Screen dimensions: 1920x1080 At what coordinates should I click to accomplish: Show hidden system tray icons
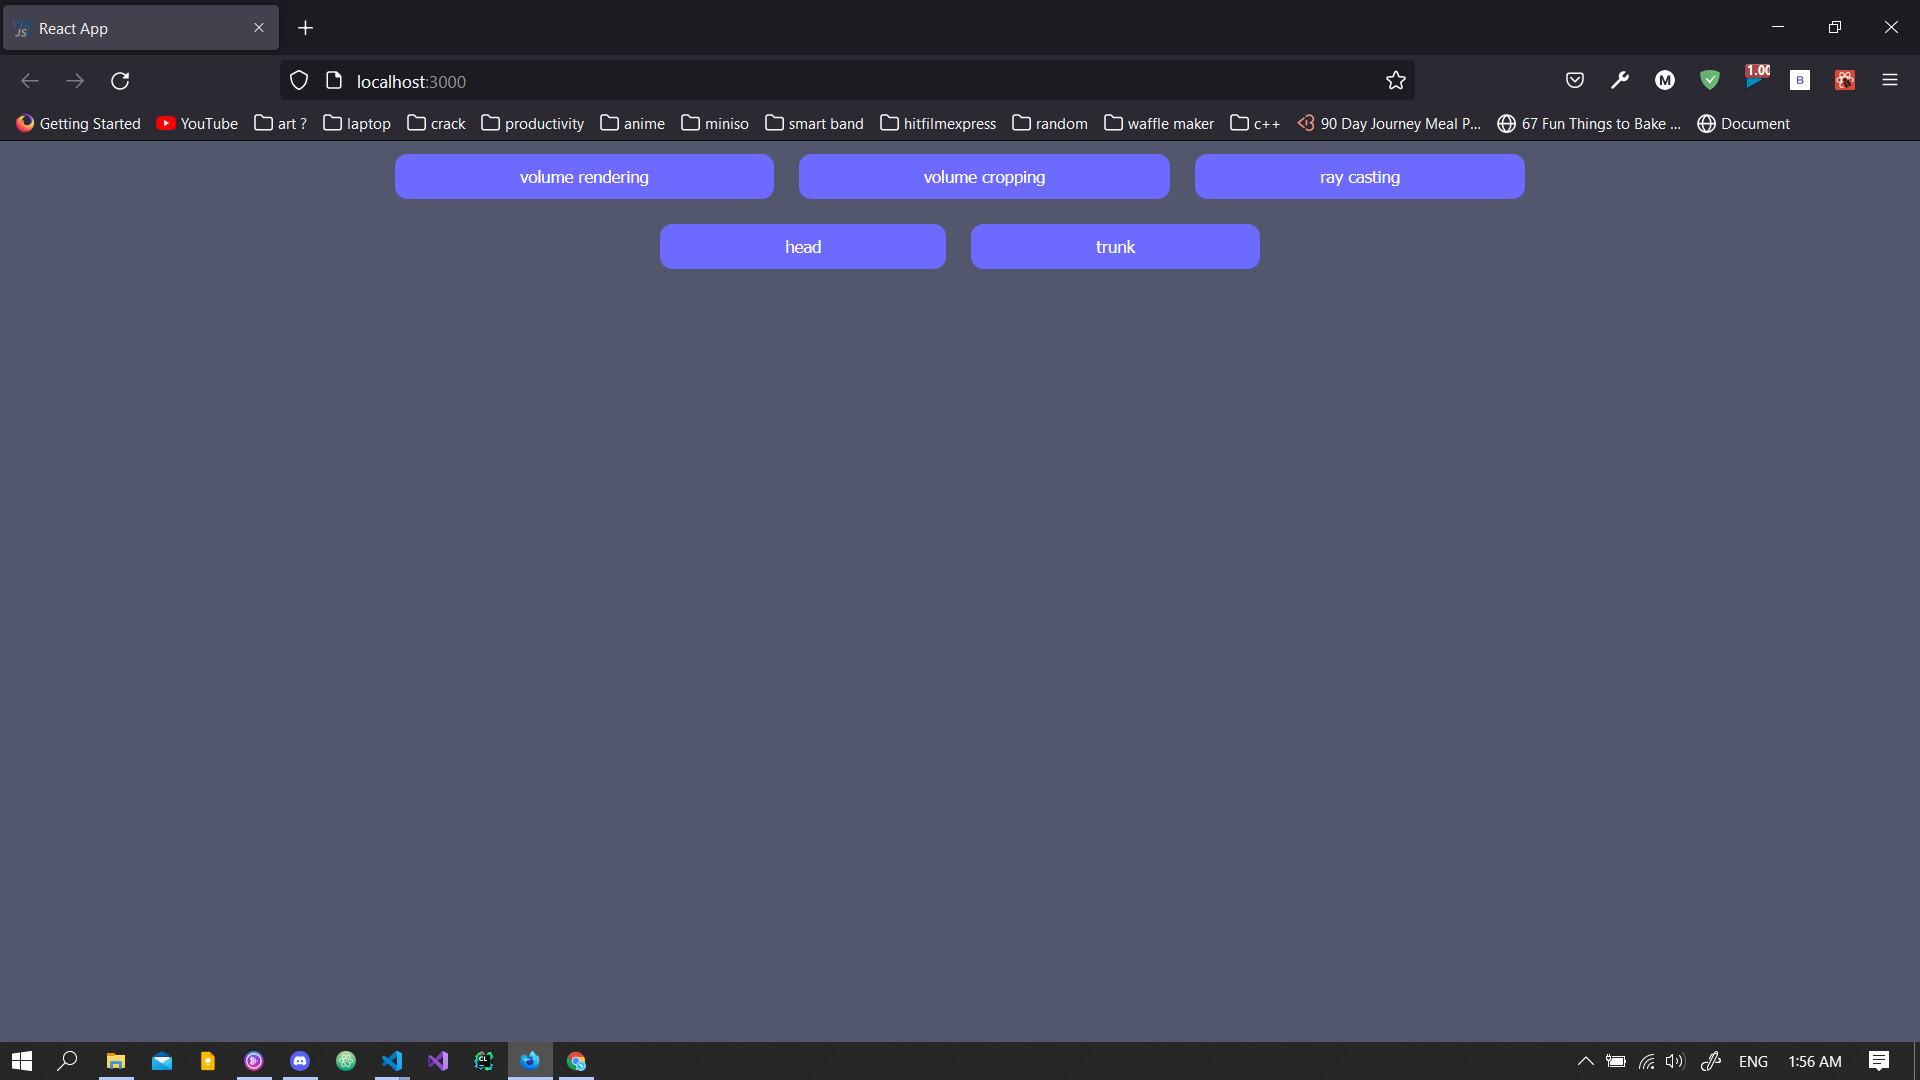1585,1061
